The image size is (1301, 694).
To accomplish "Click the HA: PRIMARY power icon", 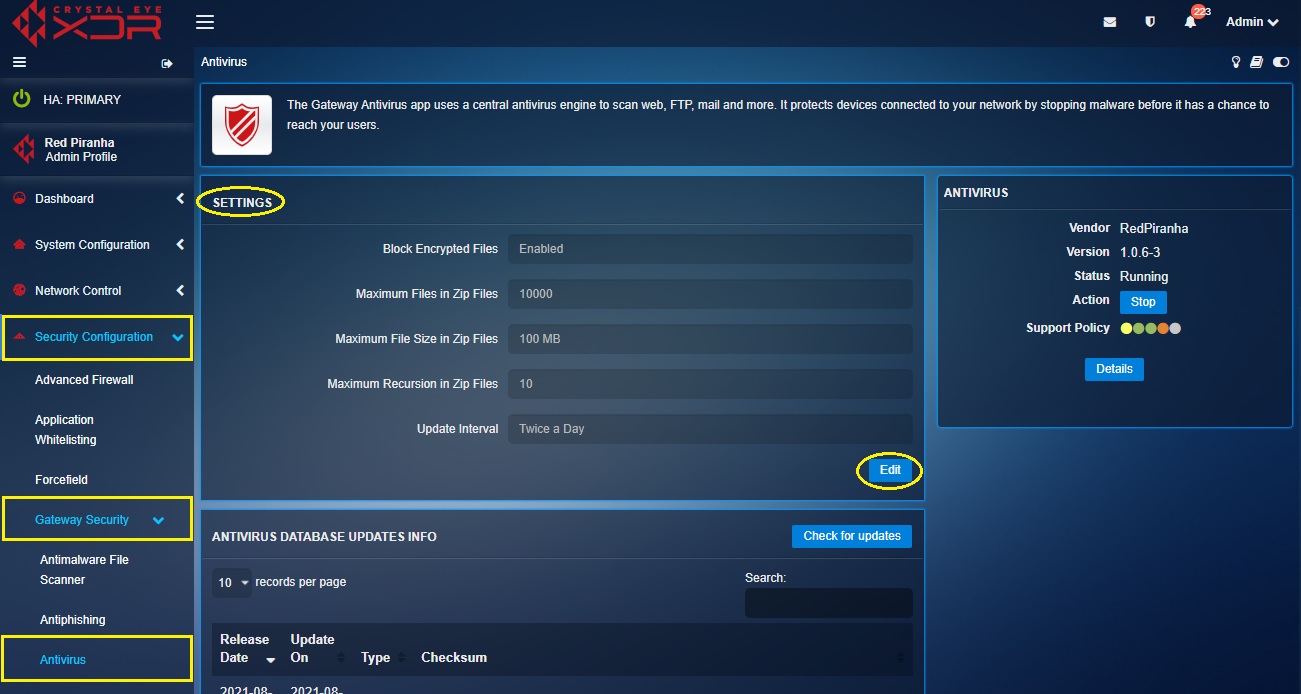I will click(21, 99).
